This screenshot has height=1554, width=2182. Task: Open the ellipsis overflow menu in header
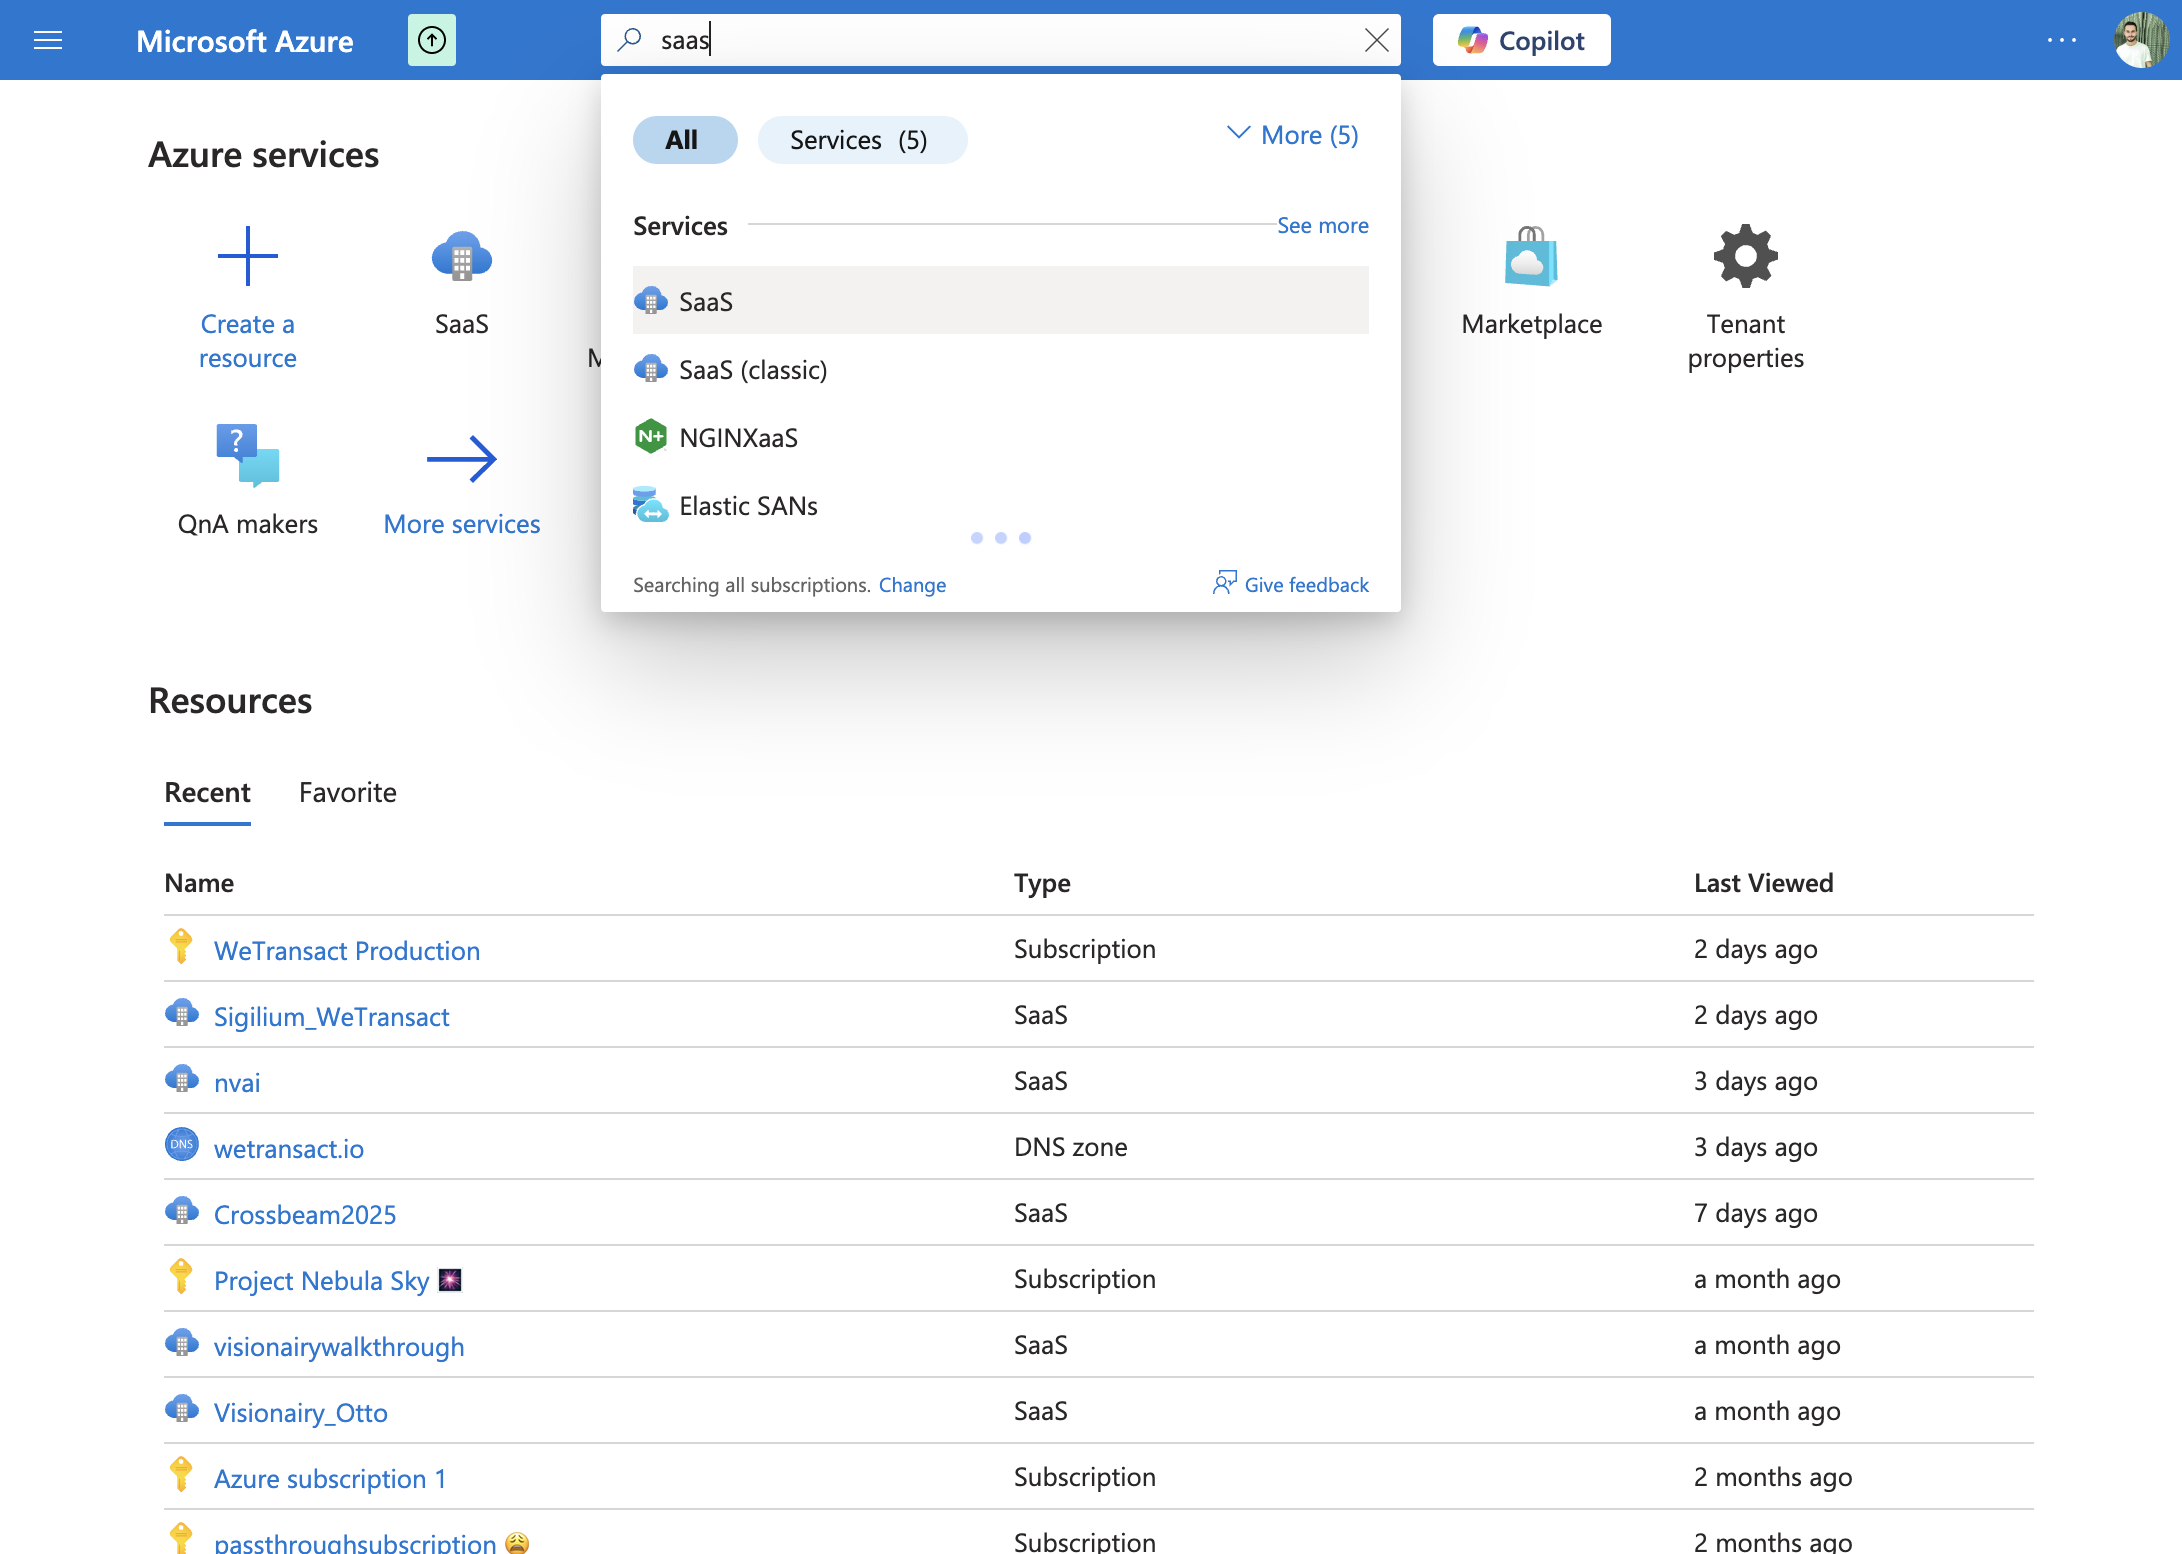pos(2062,40)
